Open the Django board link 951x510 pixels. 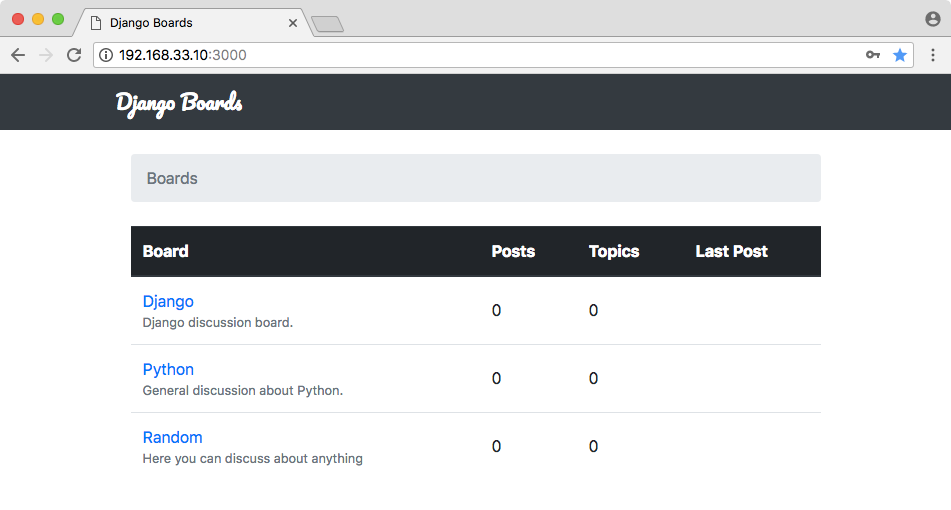pyautogui.click(x=168, y=301)
